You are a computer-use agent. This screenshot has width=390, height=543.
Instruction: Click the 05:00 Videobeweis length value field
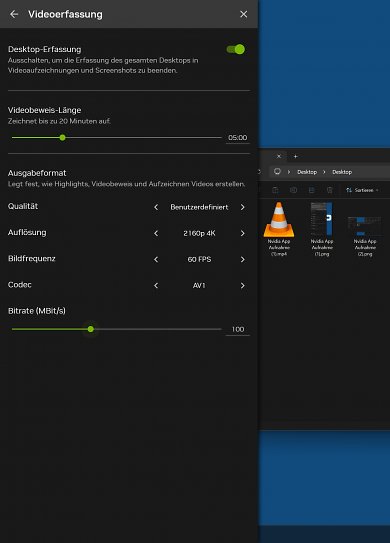tap(238, 137)
